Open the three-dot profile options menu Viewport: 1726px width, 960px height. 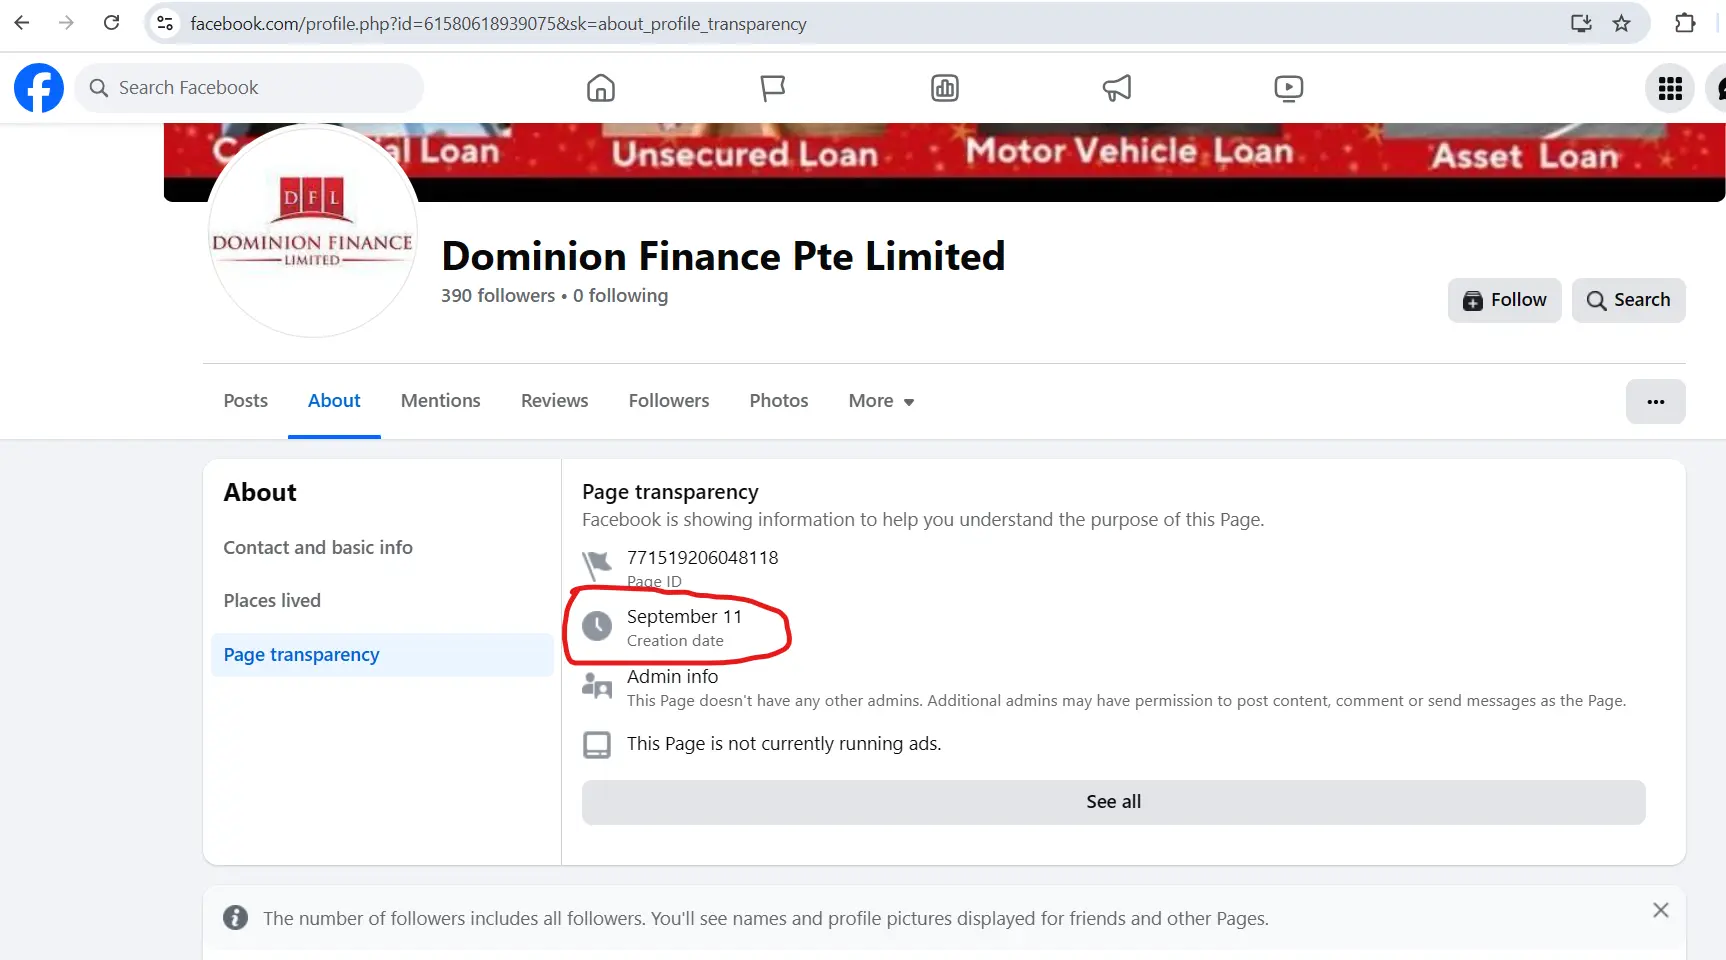1655,401
